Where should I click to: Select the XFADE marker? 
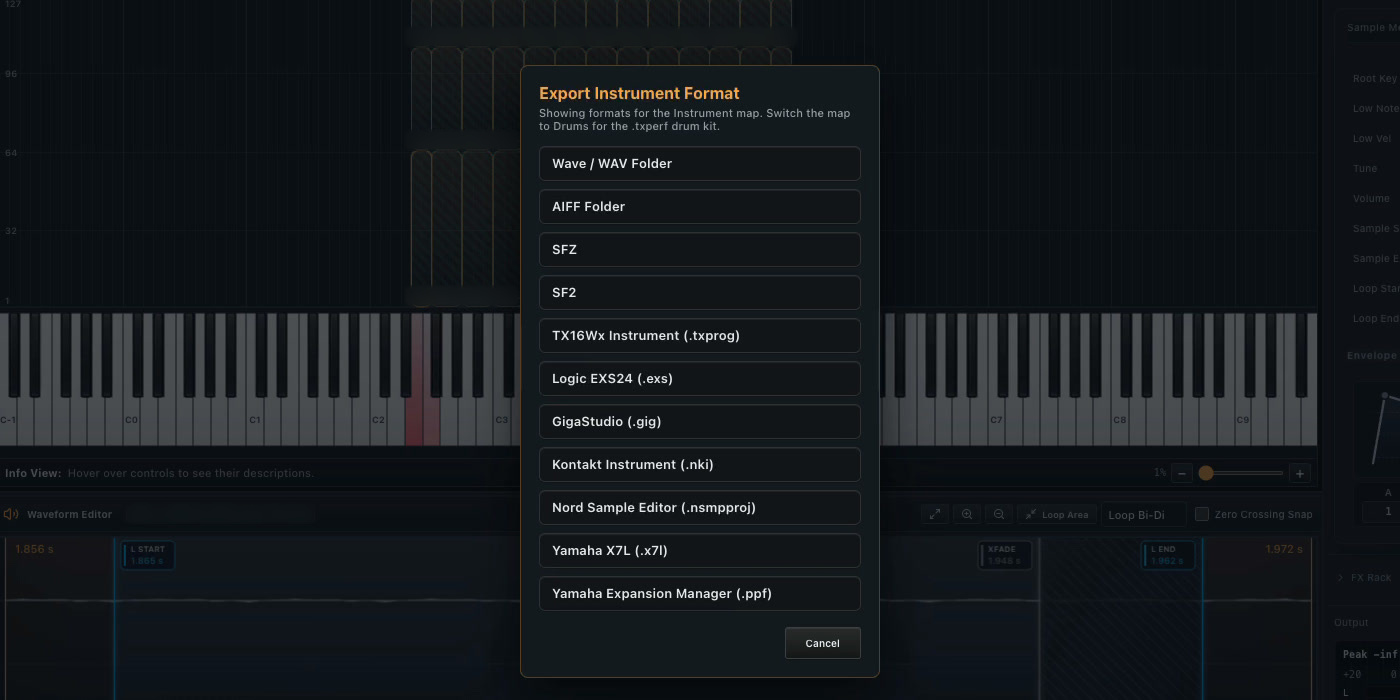pyautogui.click(x=1004, y=555)
